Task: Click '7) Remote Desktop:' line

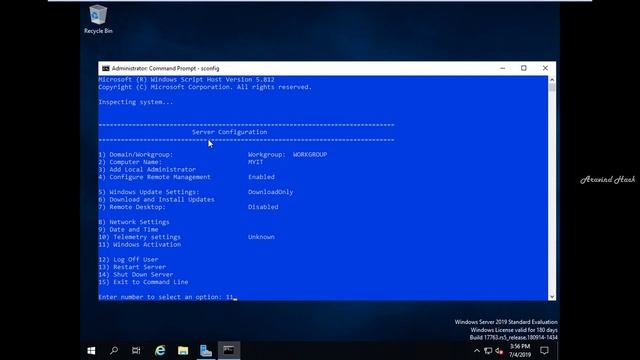Action: [x=132, y=207]
